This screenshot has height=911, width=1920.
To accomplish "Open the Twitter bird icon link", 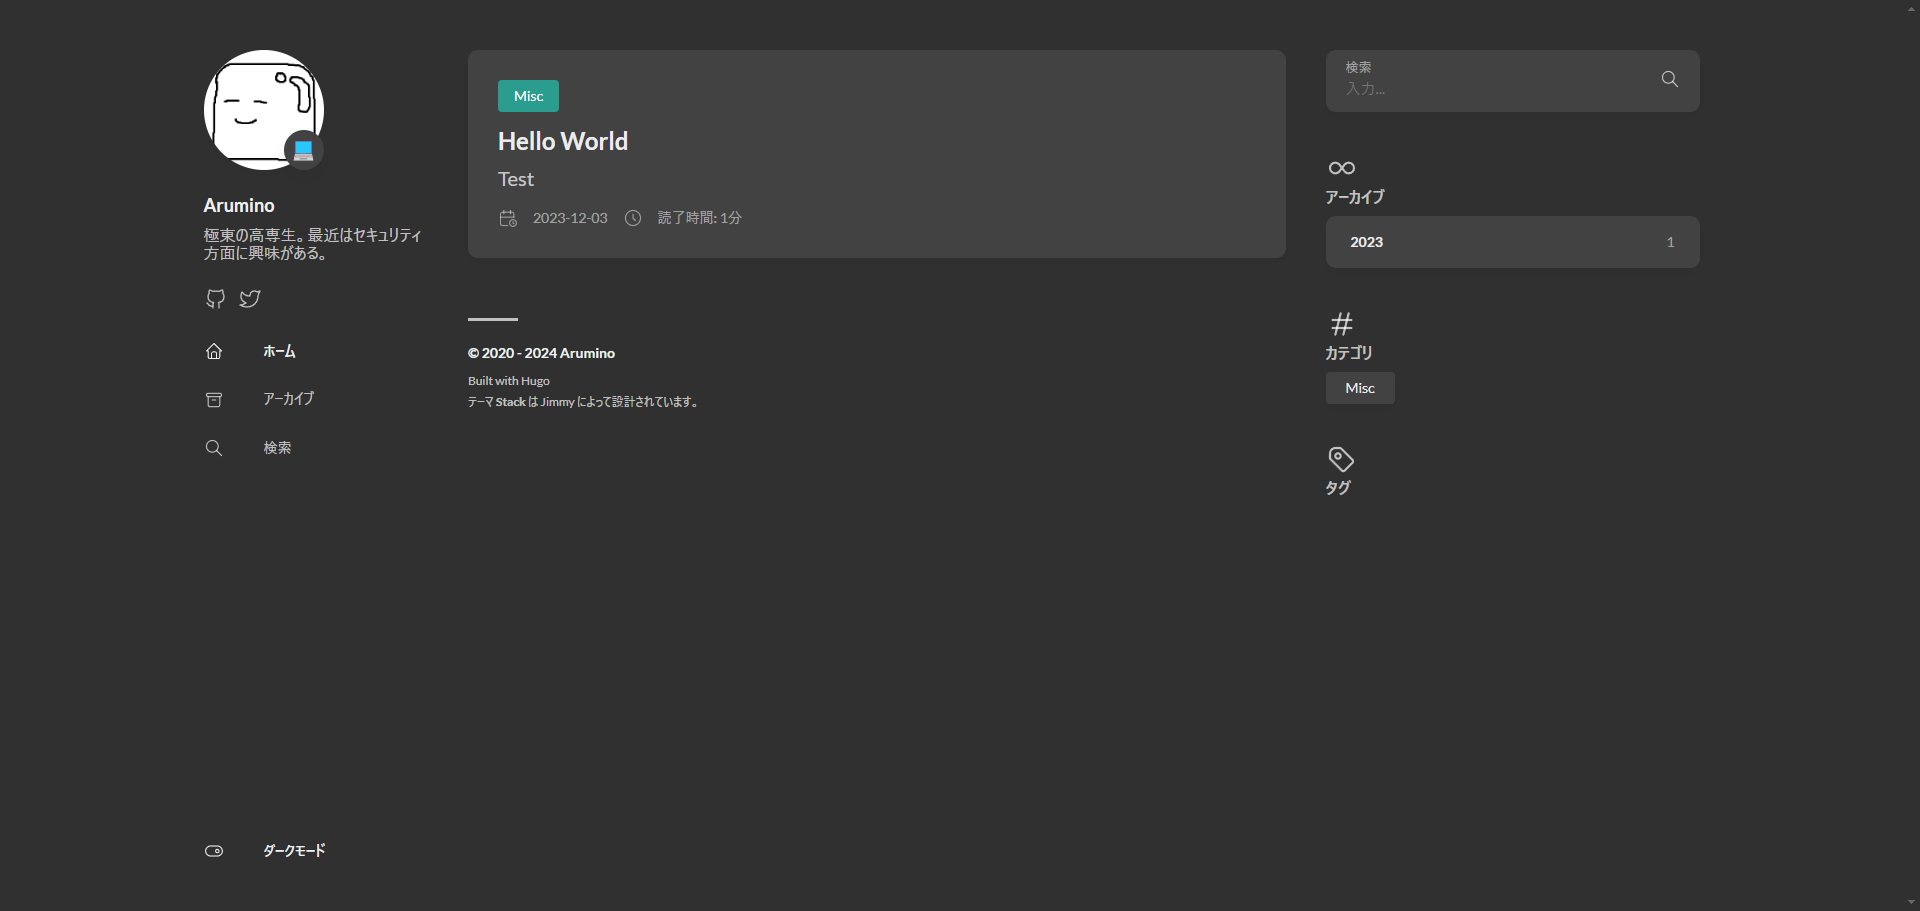I will pyautogui.click(x=250, y=299).
